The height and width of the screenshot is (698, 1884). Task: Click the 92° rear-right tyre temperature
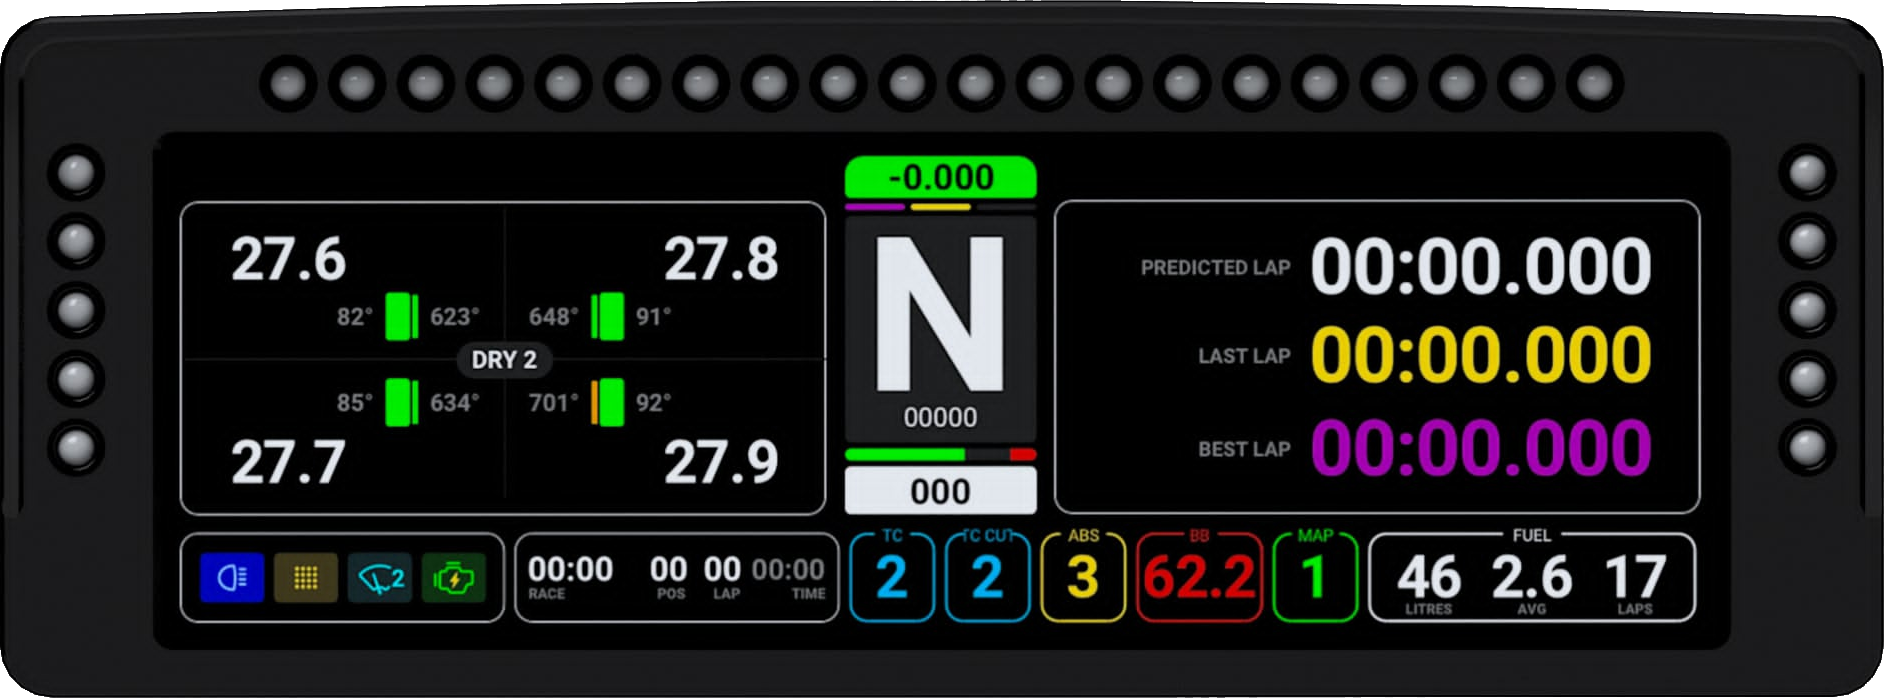pyautogui.click(x=654, y=403)
